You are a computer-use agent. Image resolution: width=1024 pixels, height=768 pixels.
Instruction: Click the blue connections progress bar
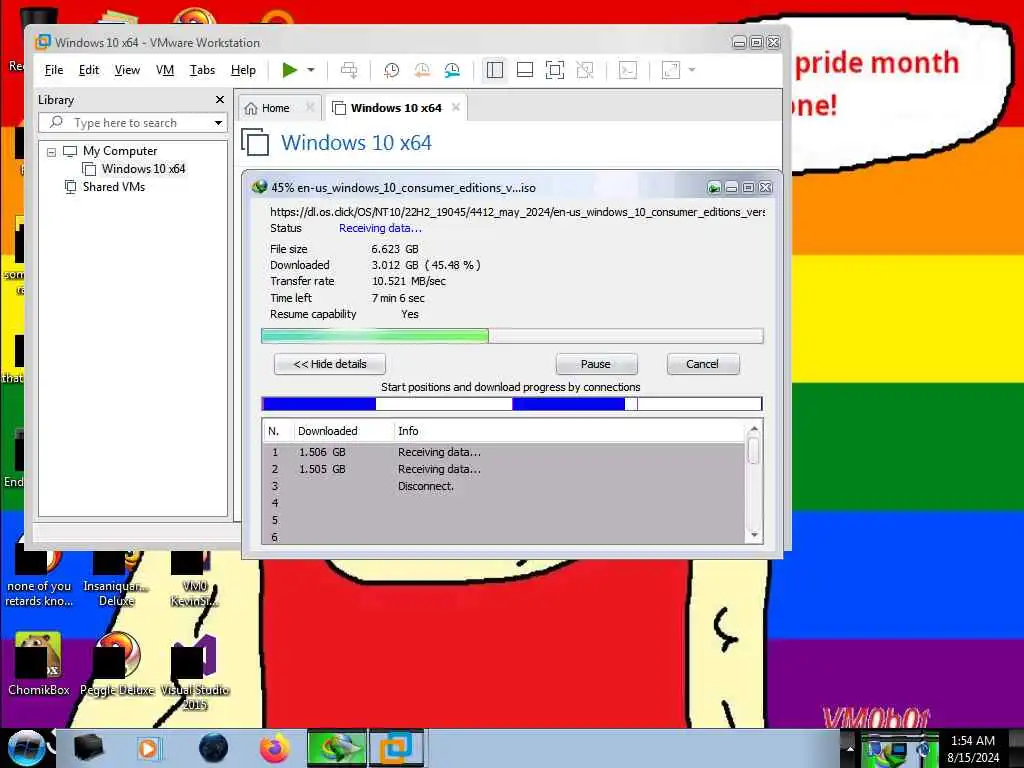[512, 404]
